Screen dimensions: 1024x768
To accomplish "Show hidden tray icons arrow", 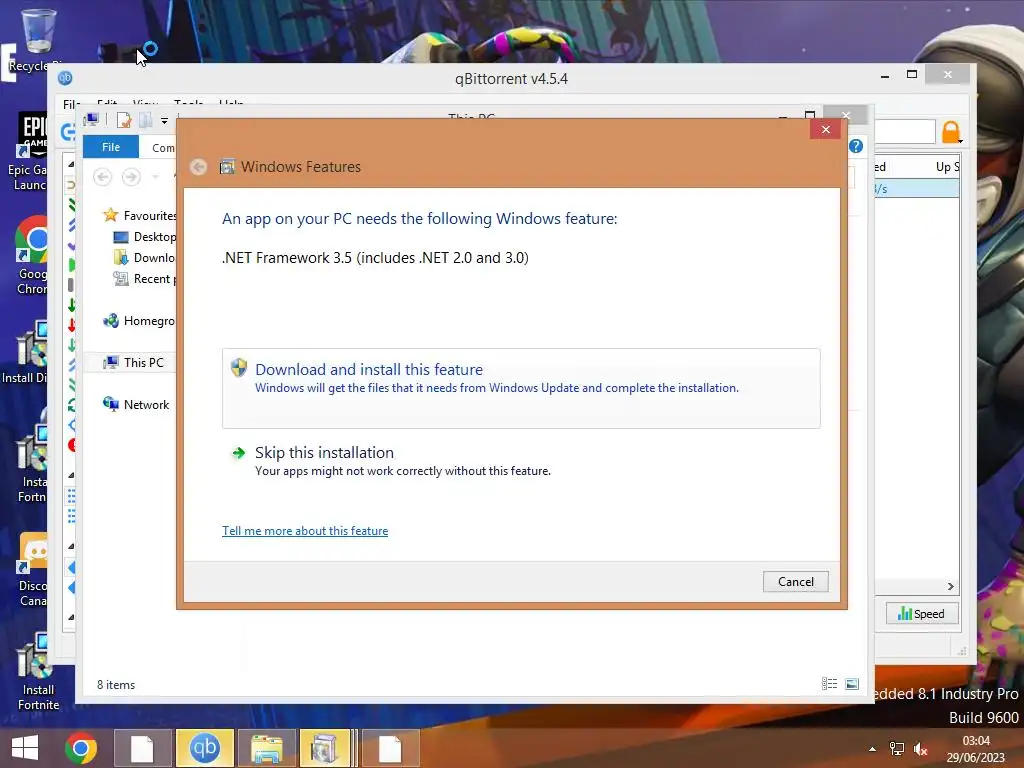I will 872,749.
